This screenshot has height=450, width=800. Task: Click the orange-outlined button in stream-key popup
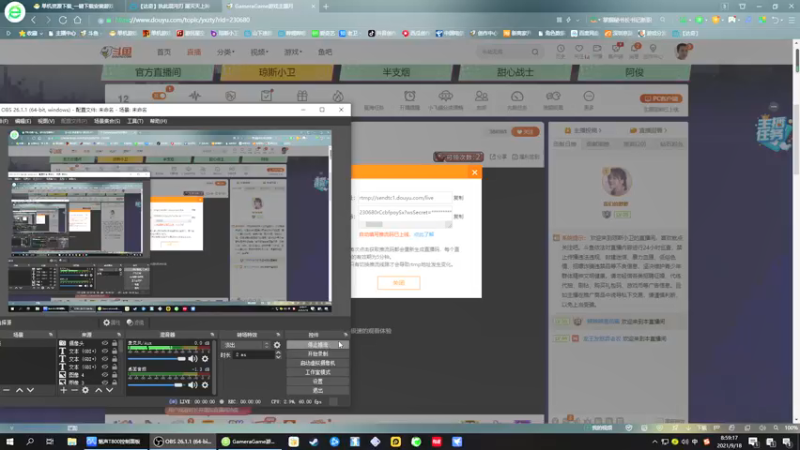tap(398, 283)
